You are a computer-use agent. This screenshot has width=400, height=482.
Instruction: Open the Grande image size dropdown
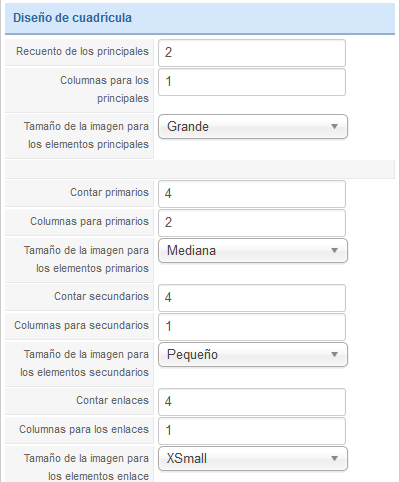coord(253,127)
